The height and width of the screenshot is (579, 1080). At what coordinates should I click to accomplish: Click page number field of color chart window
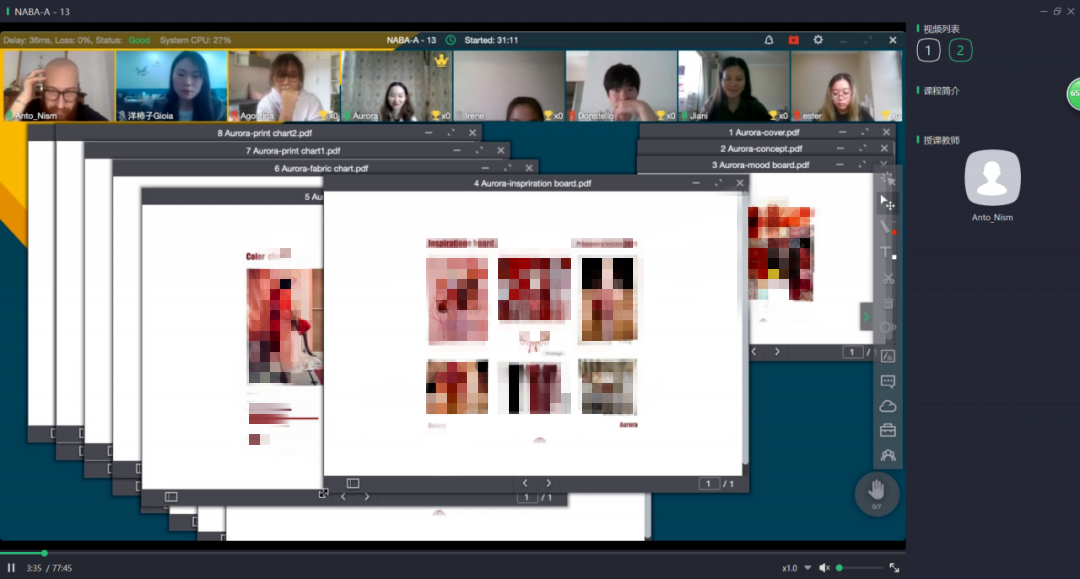[x=527, y=497]
